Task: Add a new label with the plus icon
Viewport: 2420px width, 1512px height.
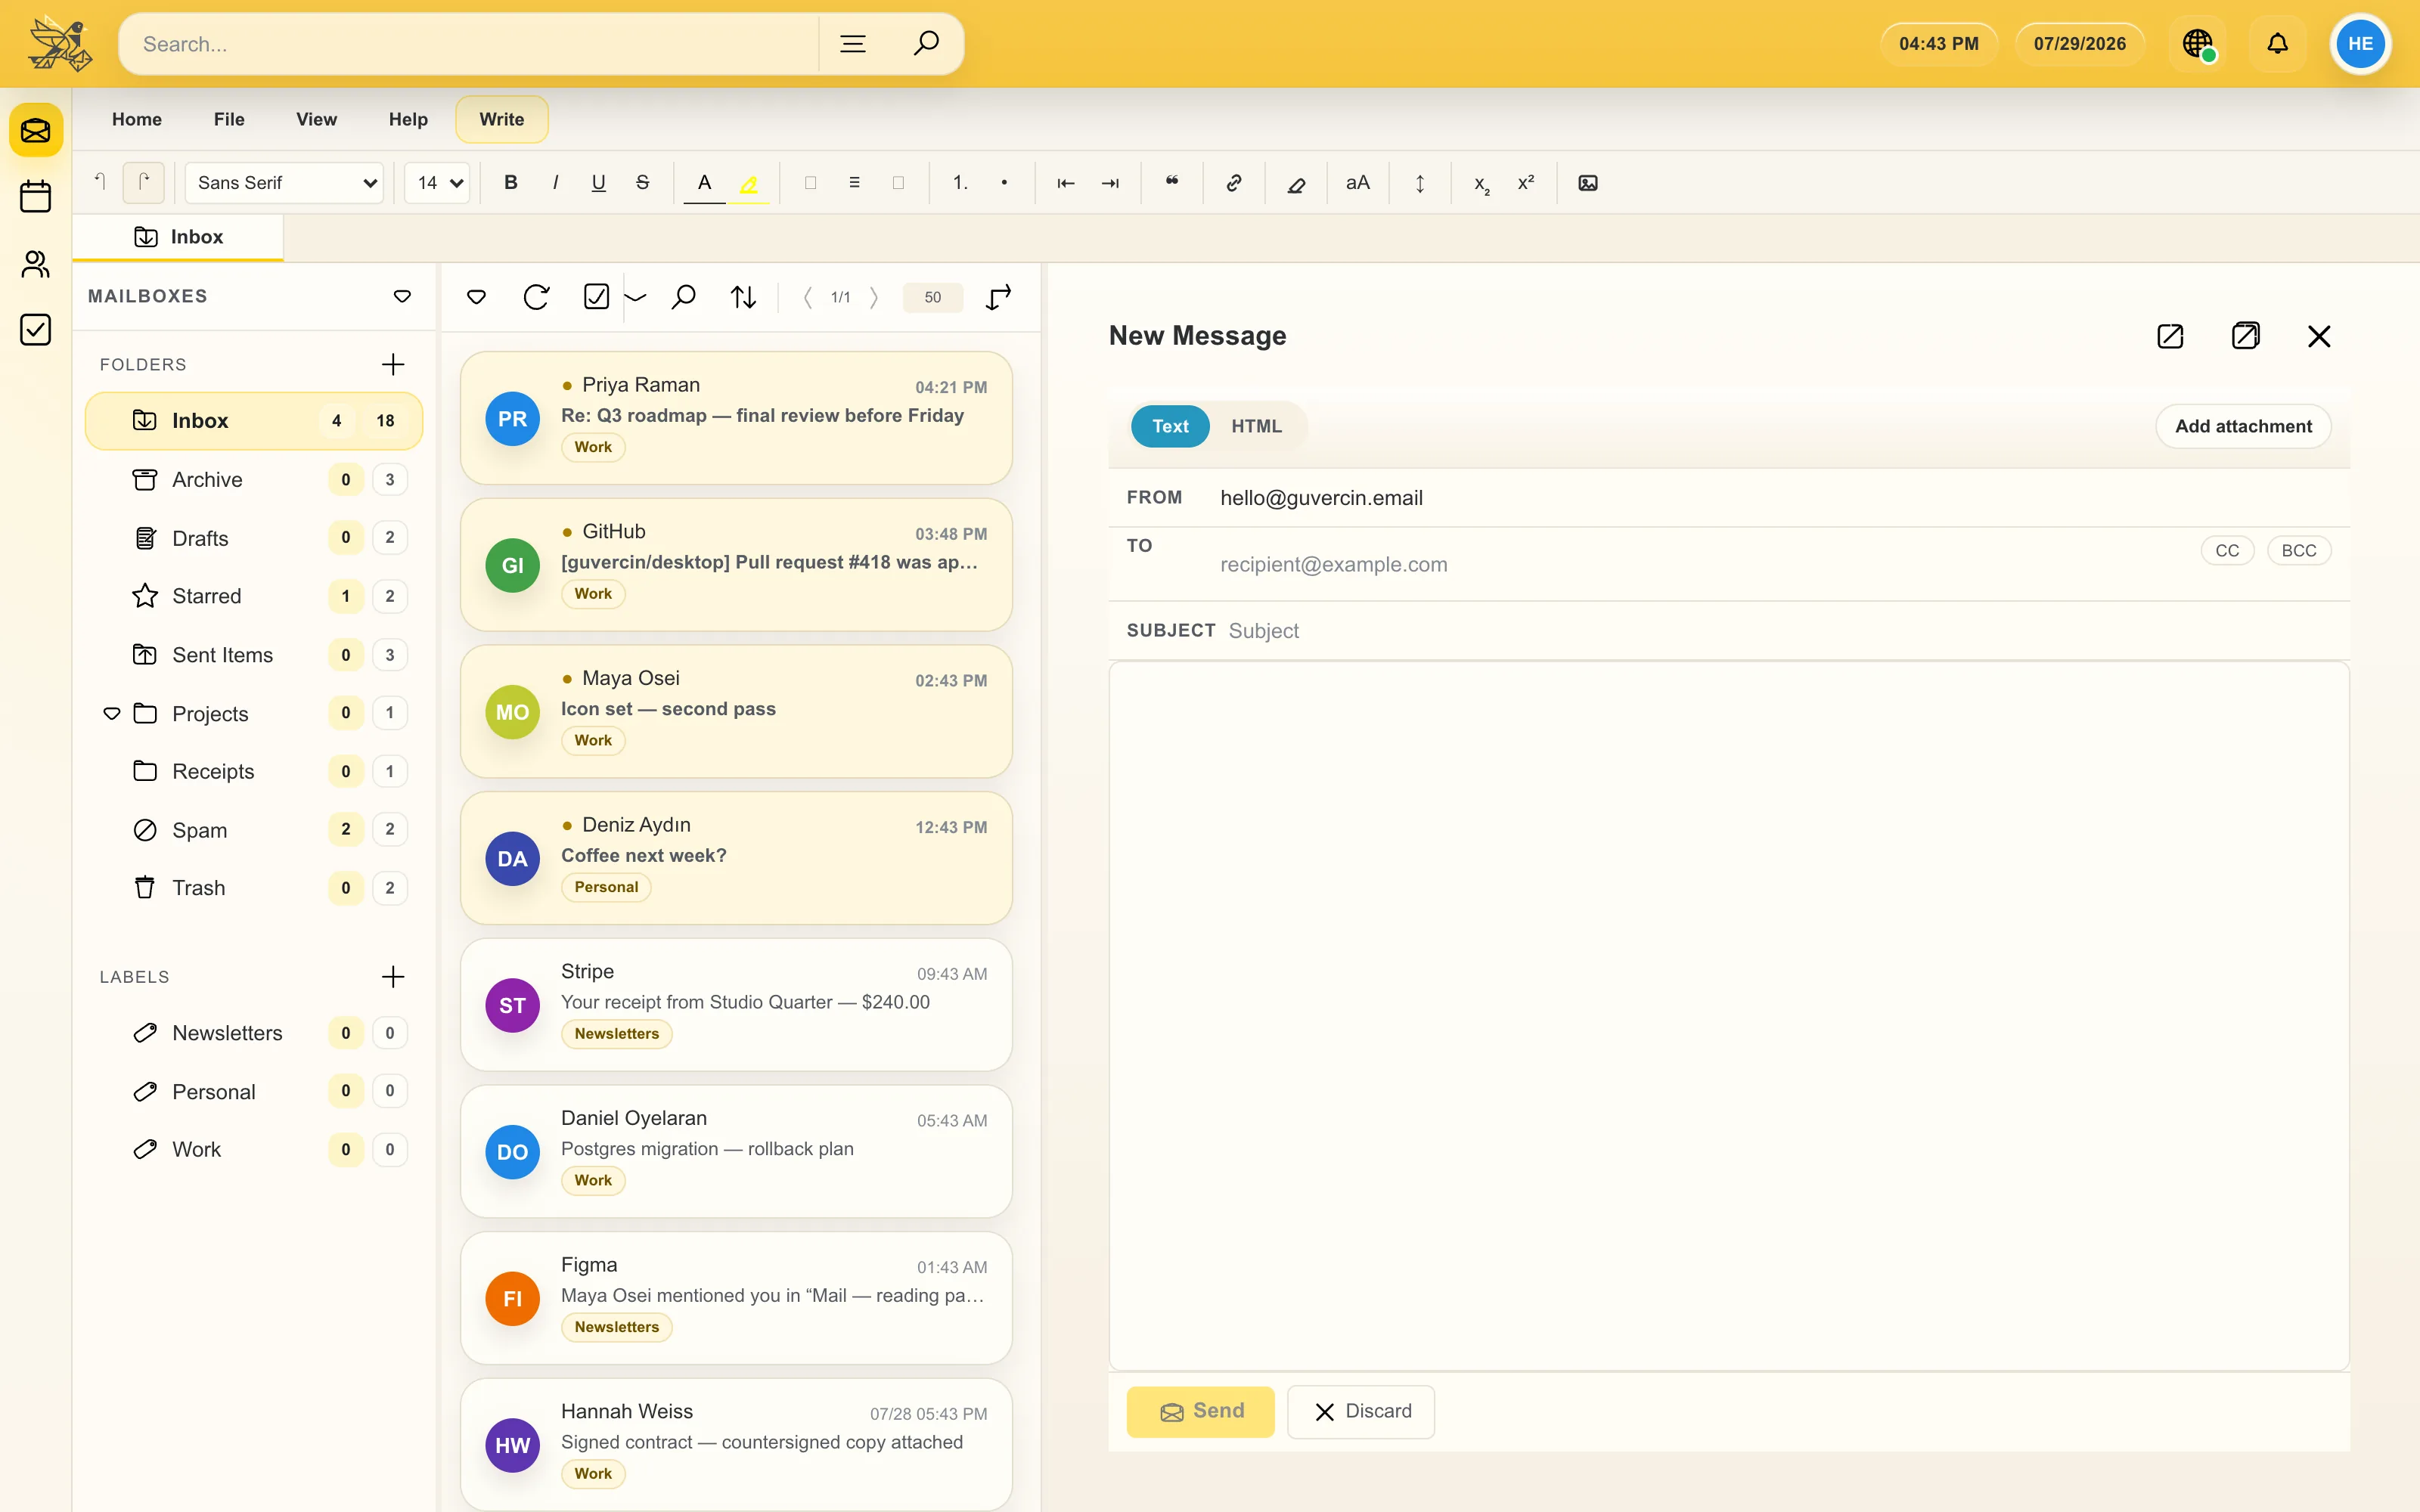Action: [393, 977]
